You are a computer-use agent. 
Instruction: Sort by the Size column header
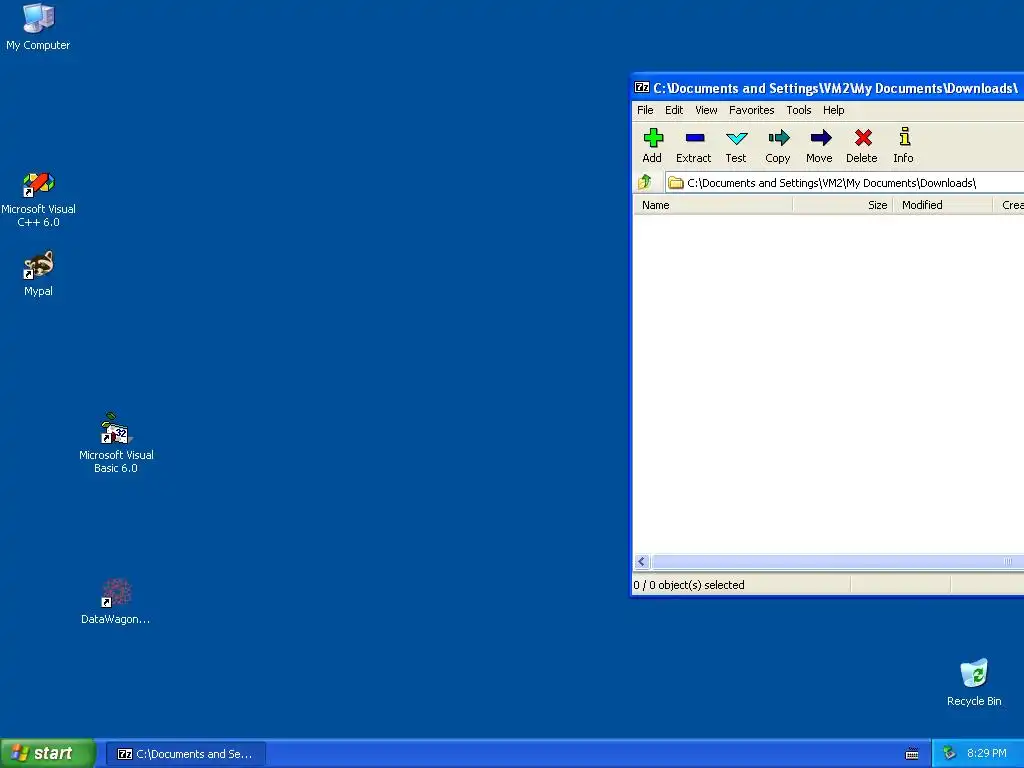coord(842,205)
